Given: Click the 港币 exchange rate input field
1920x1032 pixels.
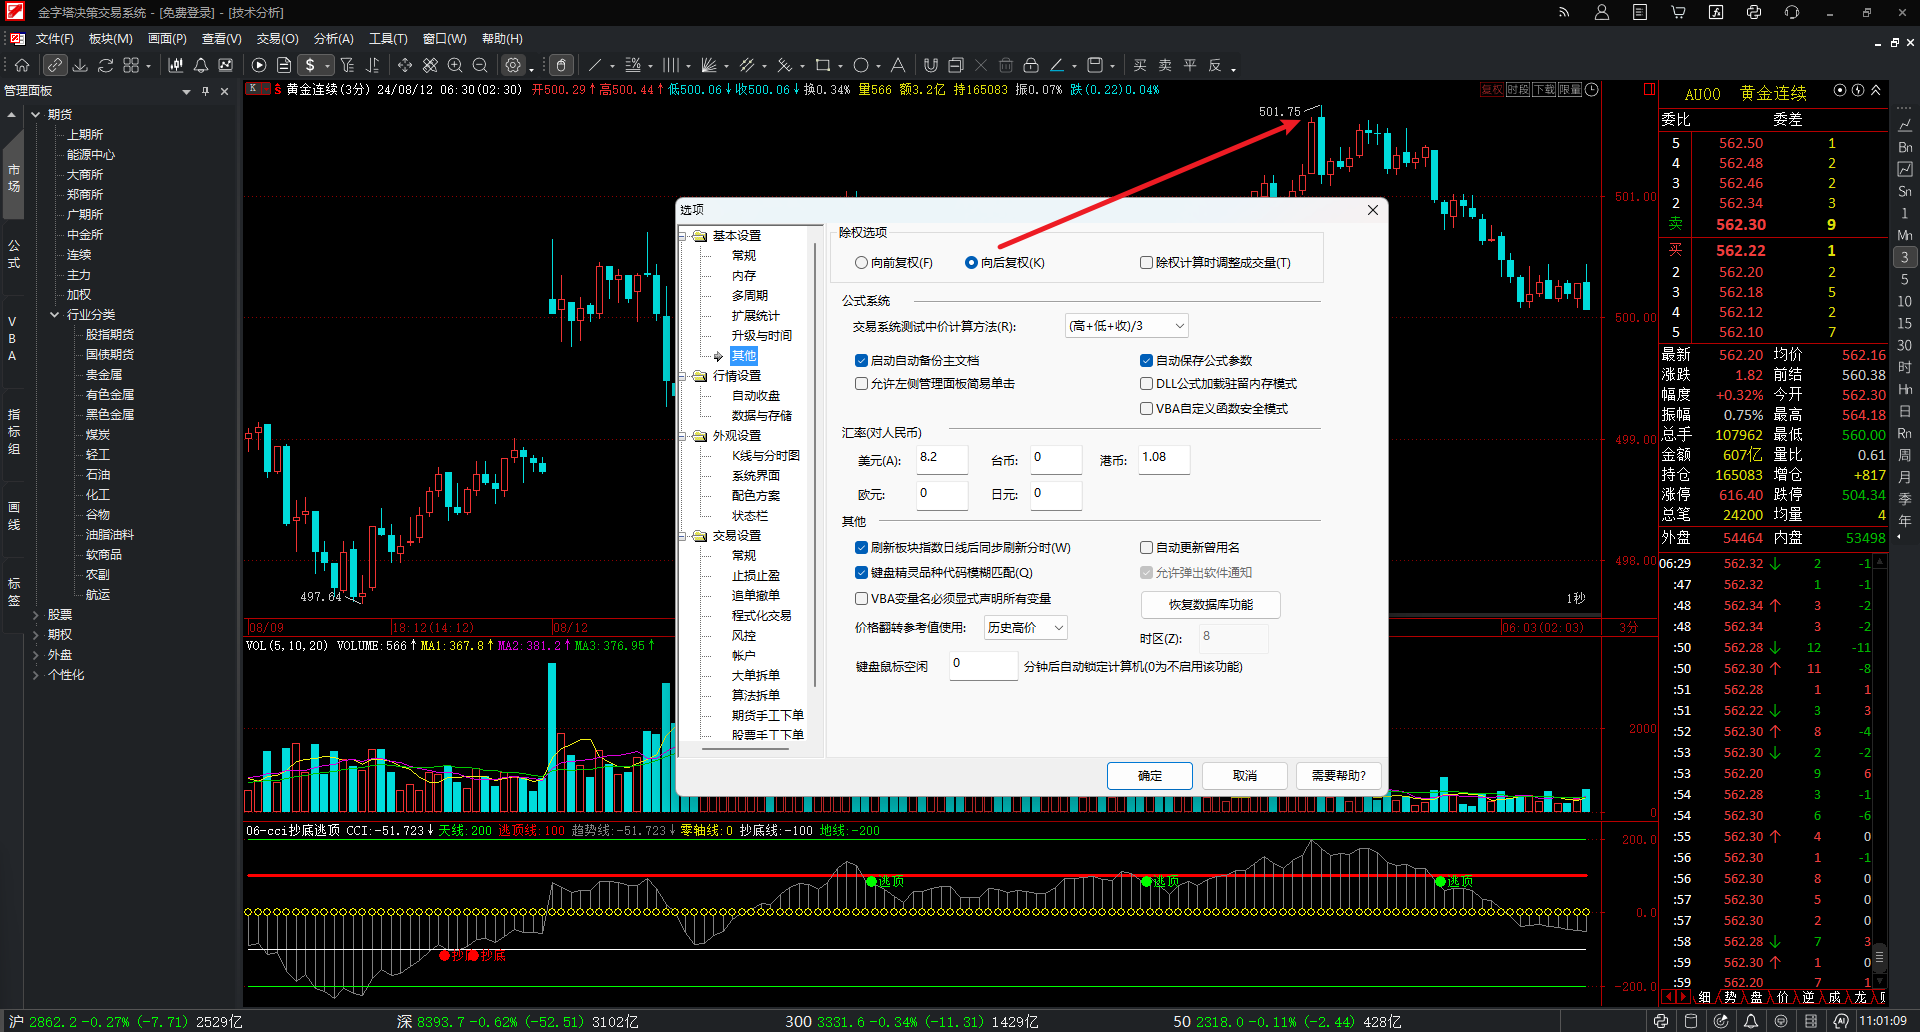Looking at the screenshot, I should click(1164, 459).
